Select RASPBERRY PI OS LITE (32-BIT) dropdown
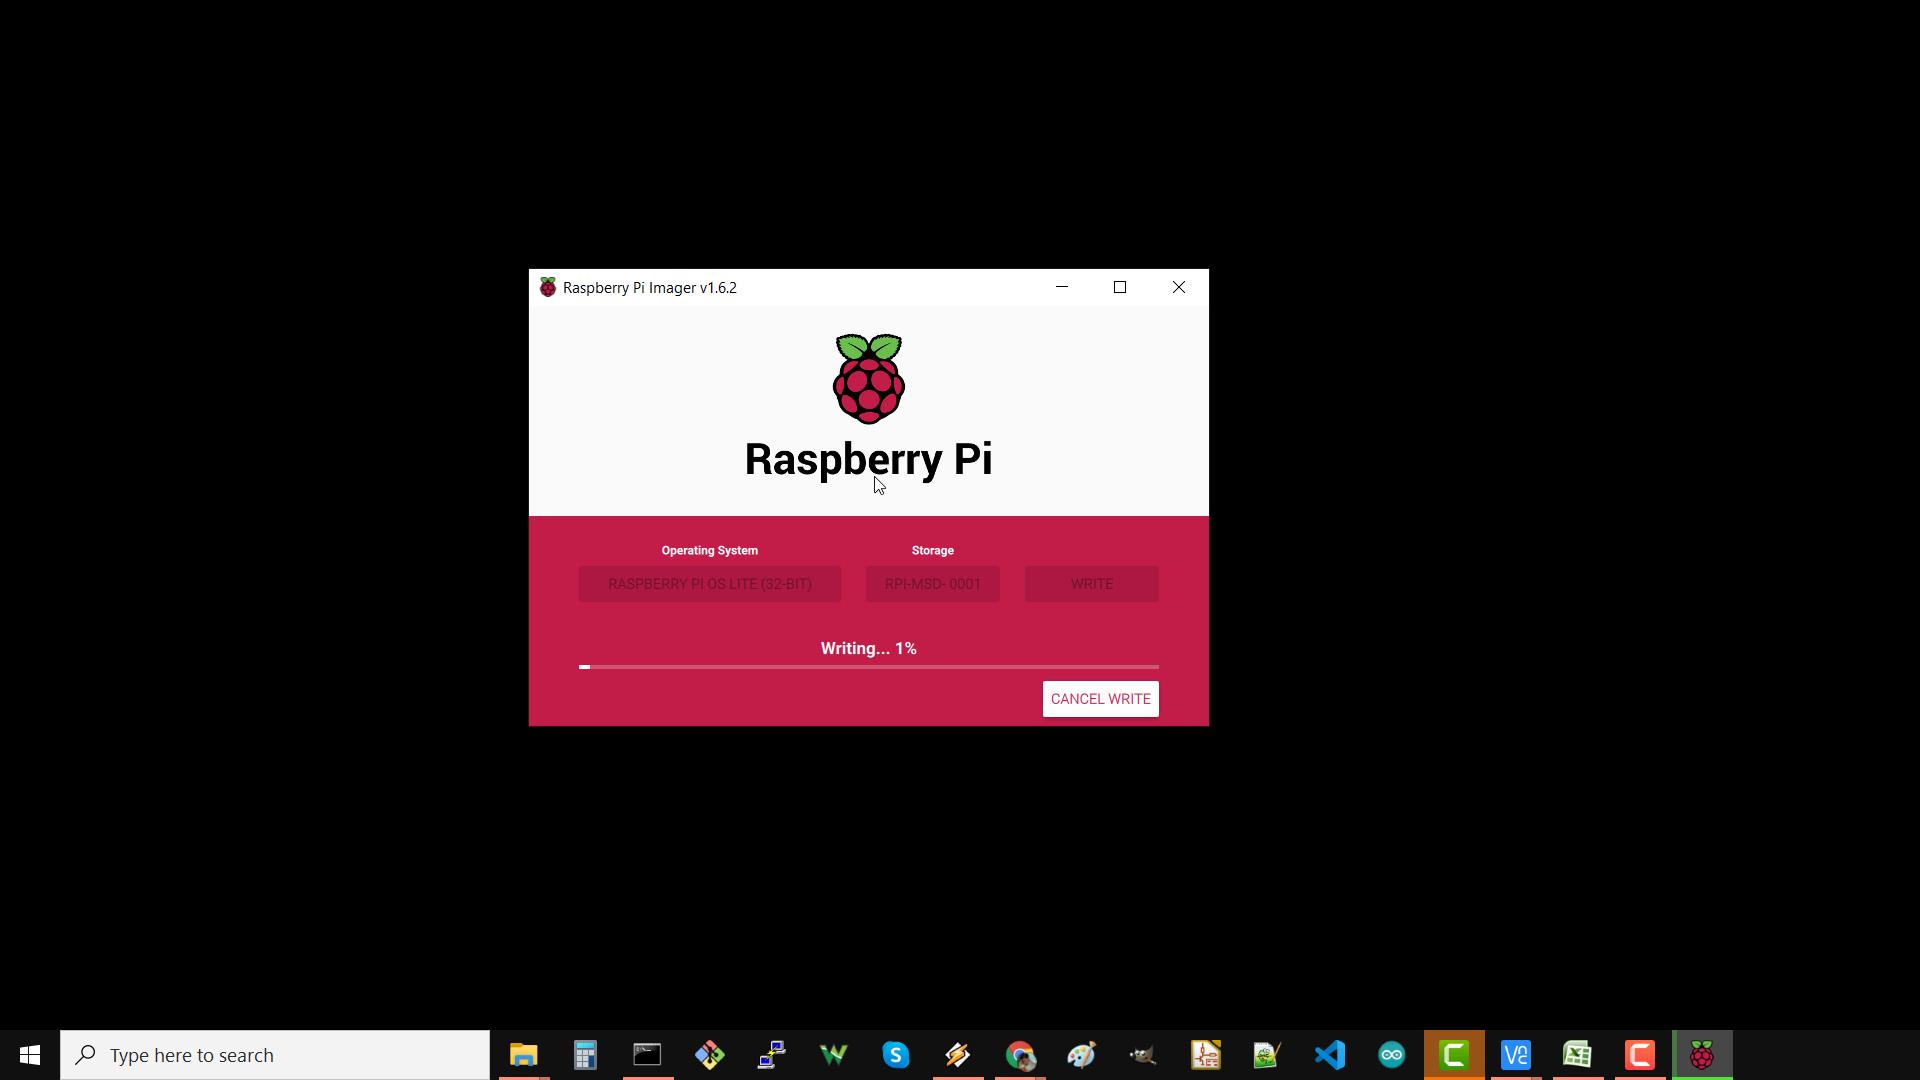 tap(709, 583)
